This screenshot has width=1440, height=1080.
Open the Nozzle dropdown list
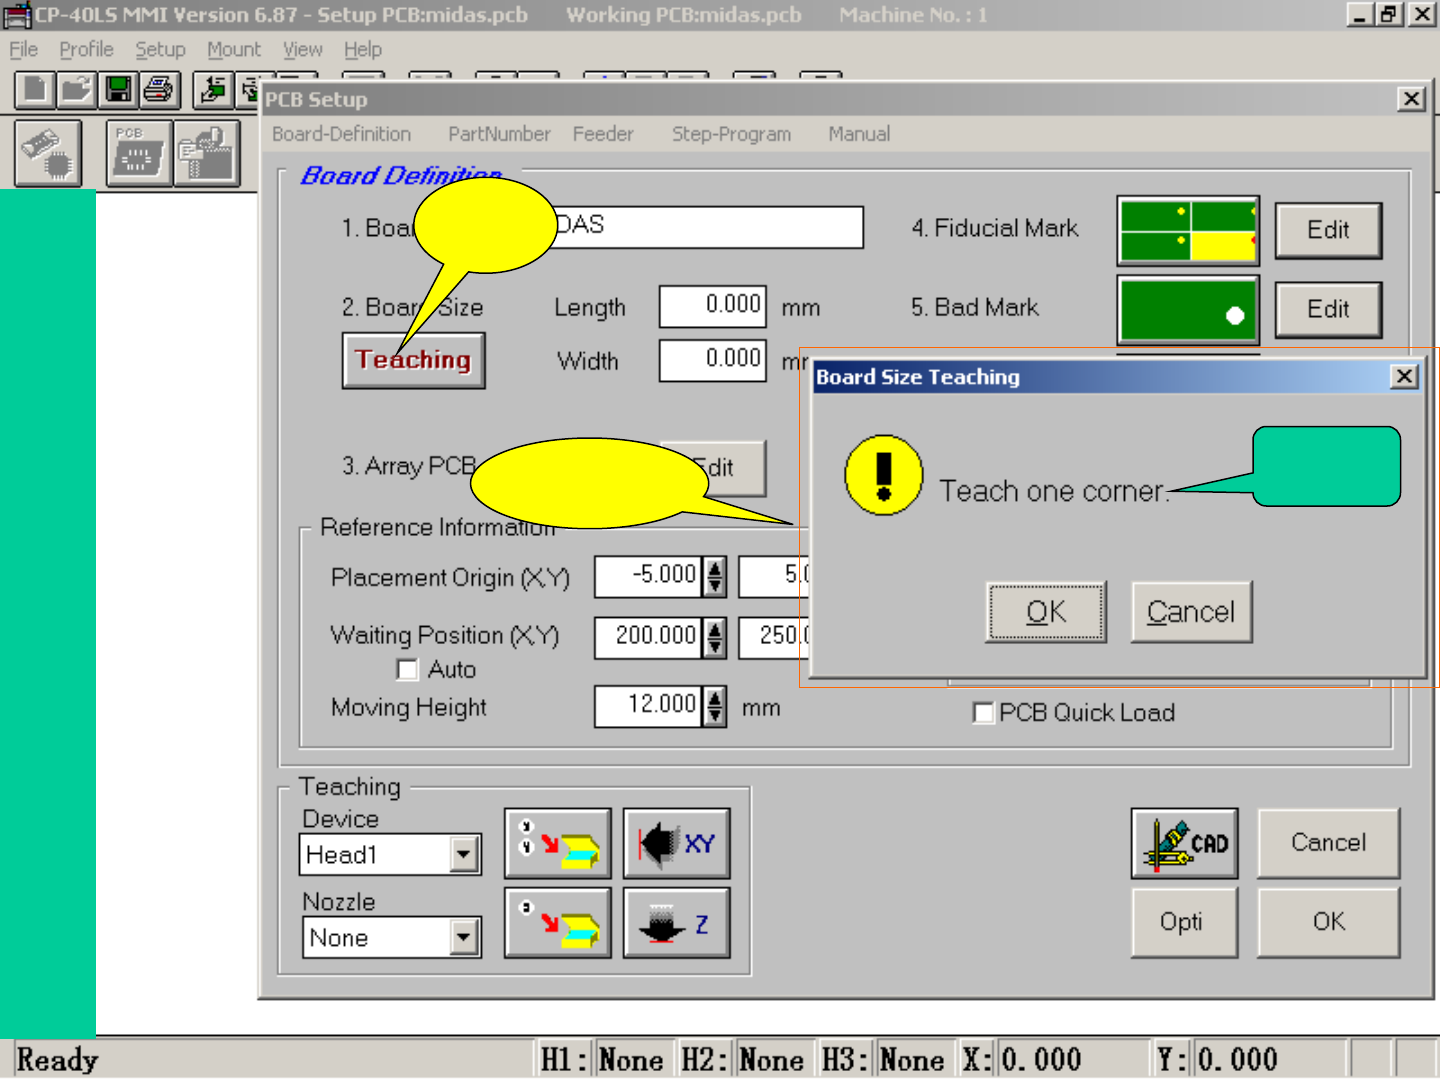462,938
